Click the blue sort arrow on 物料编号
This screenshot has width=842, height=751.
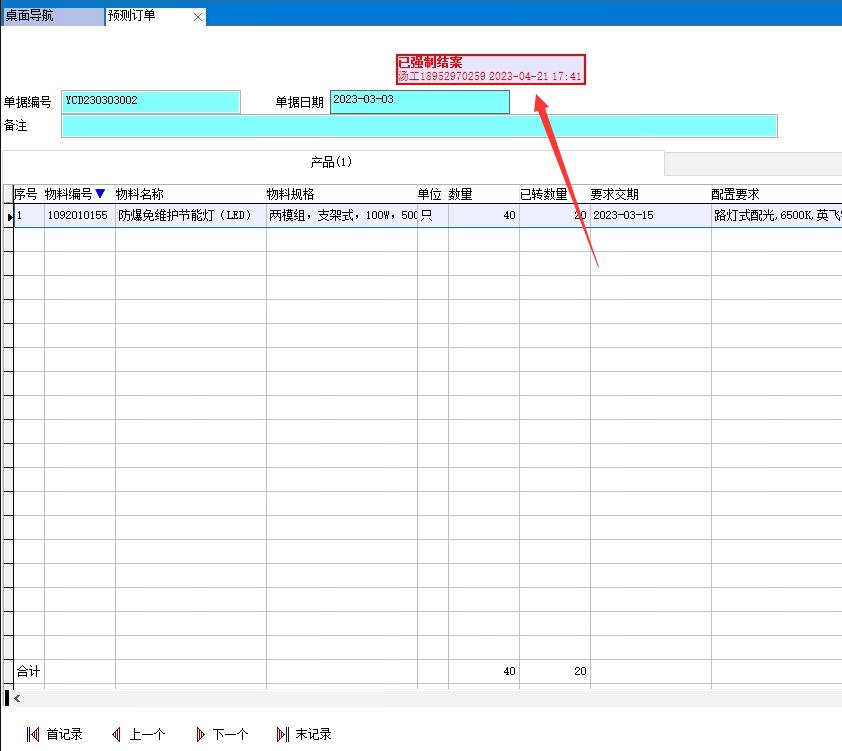point(100,194)
